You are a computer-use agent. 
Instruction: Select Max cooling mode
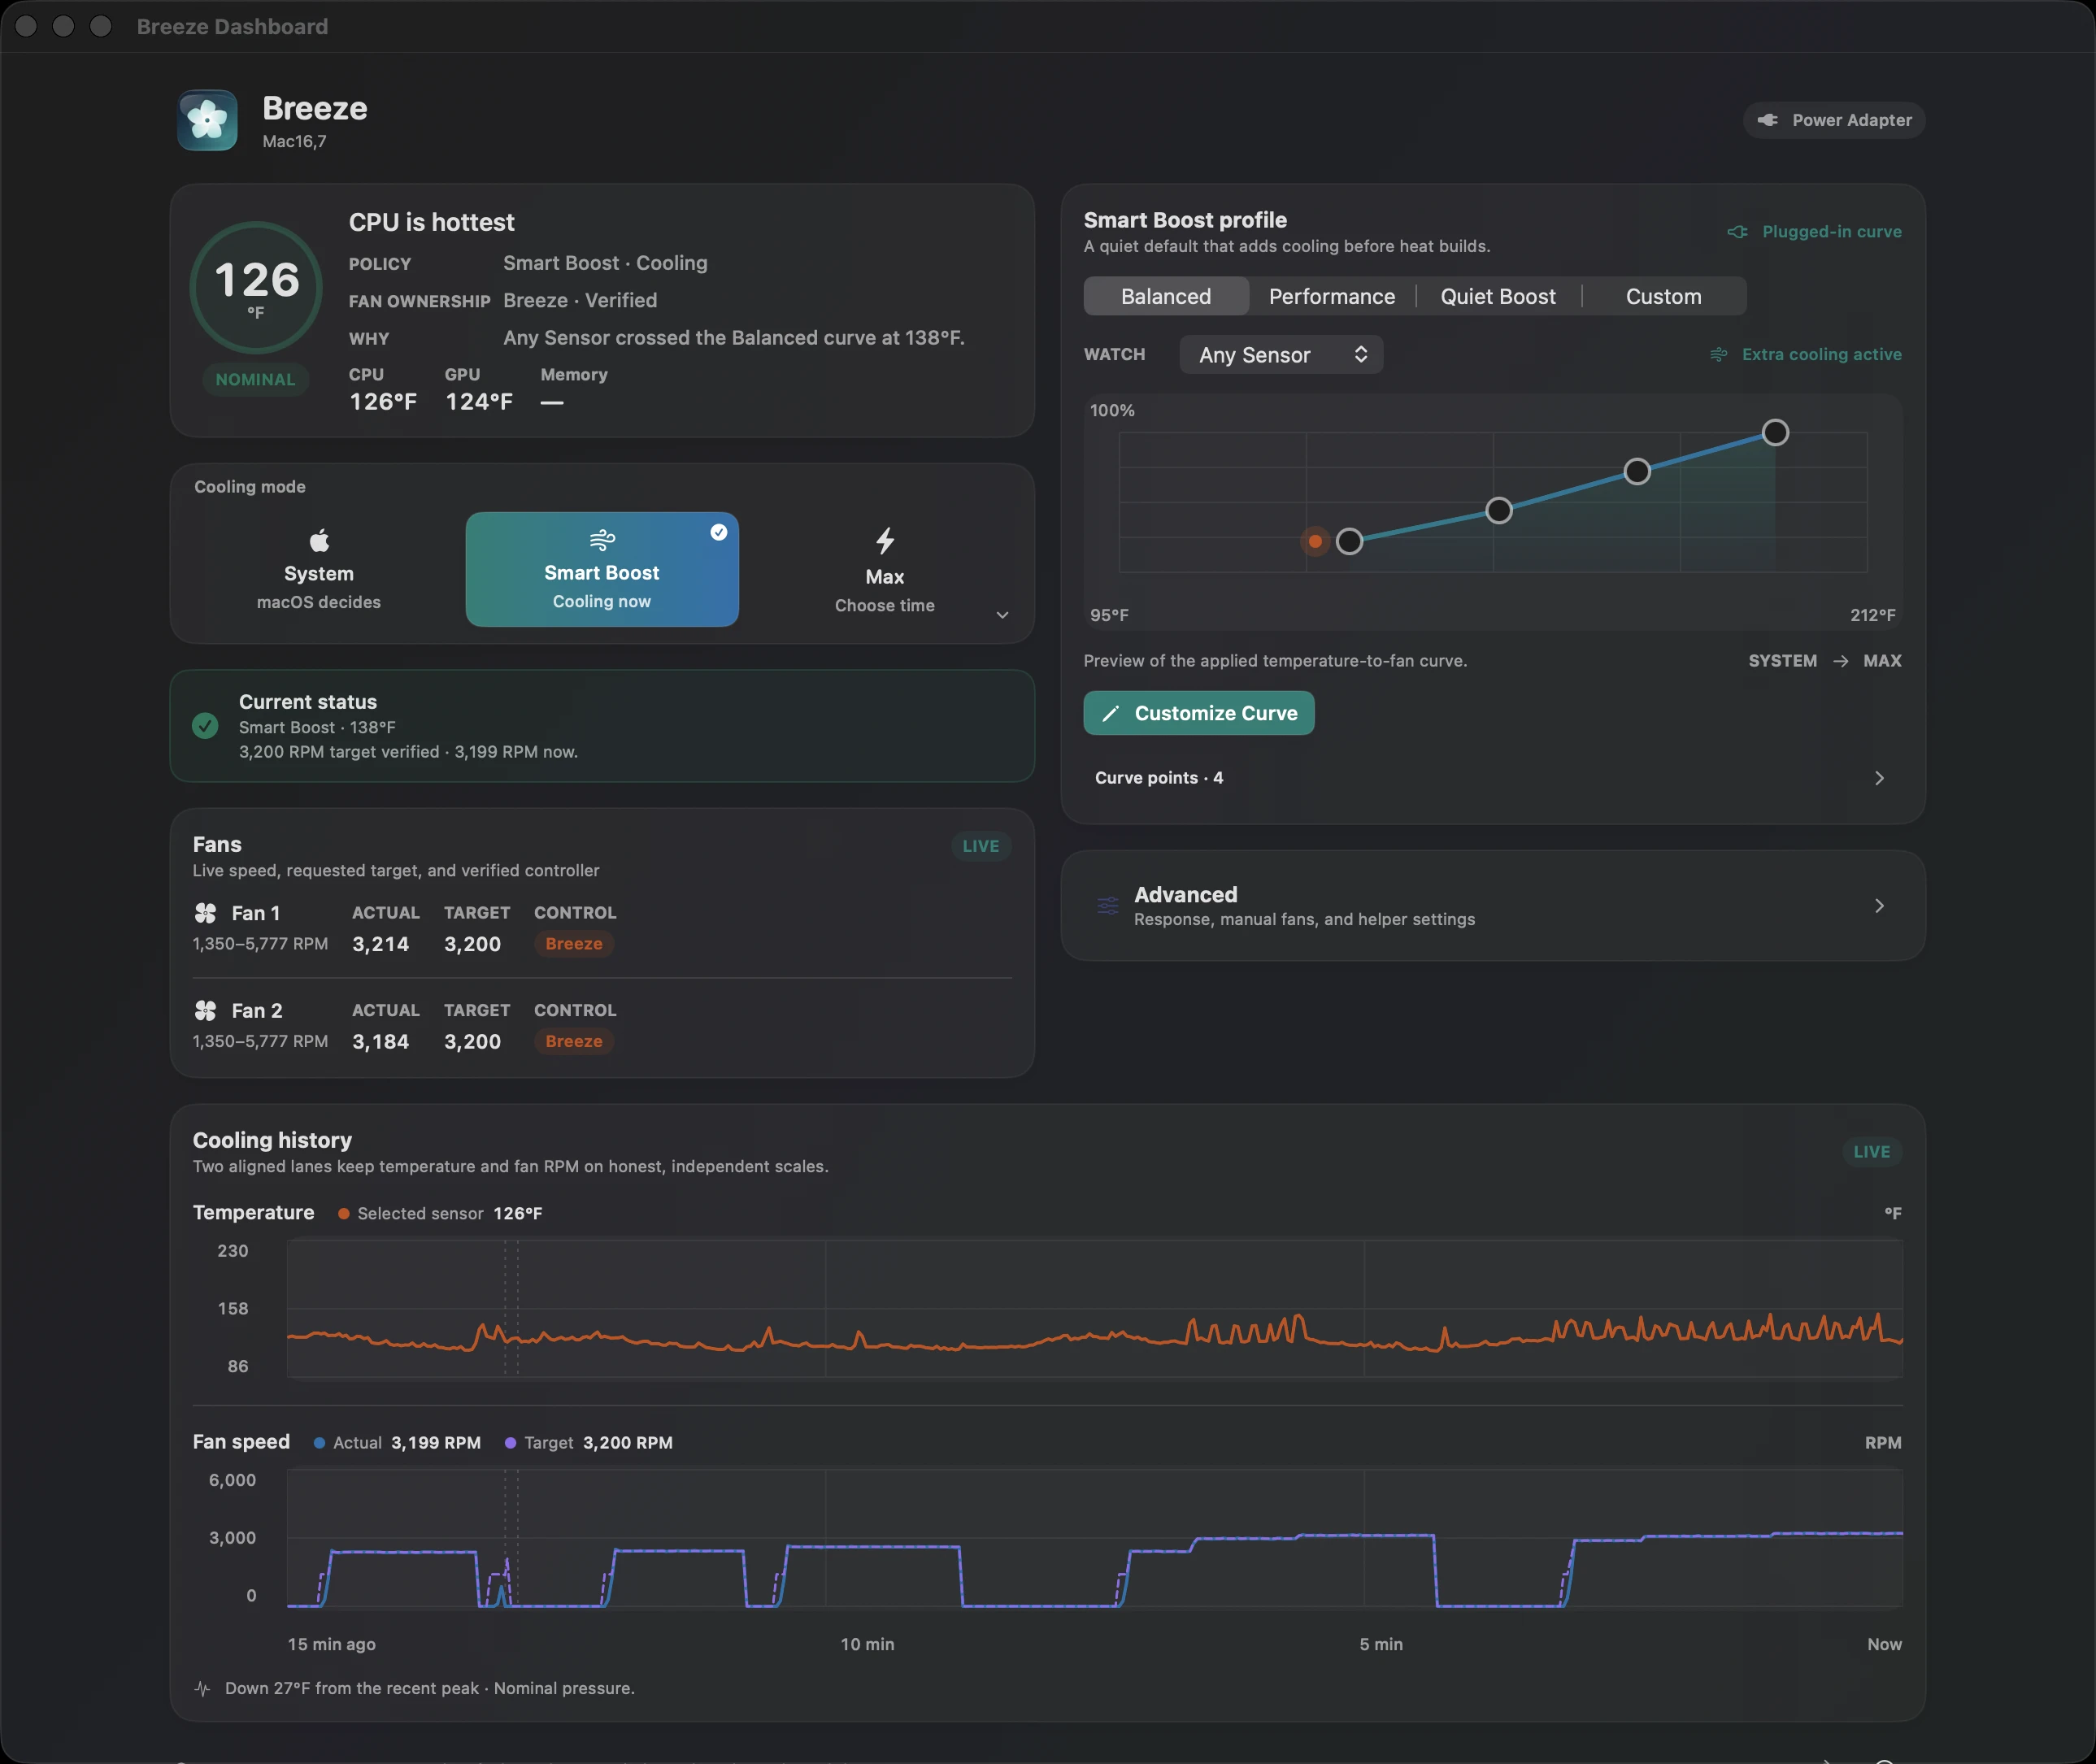[x=885, y=570]
